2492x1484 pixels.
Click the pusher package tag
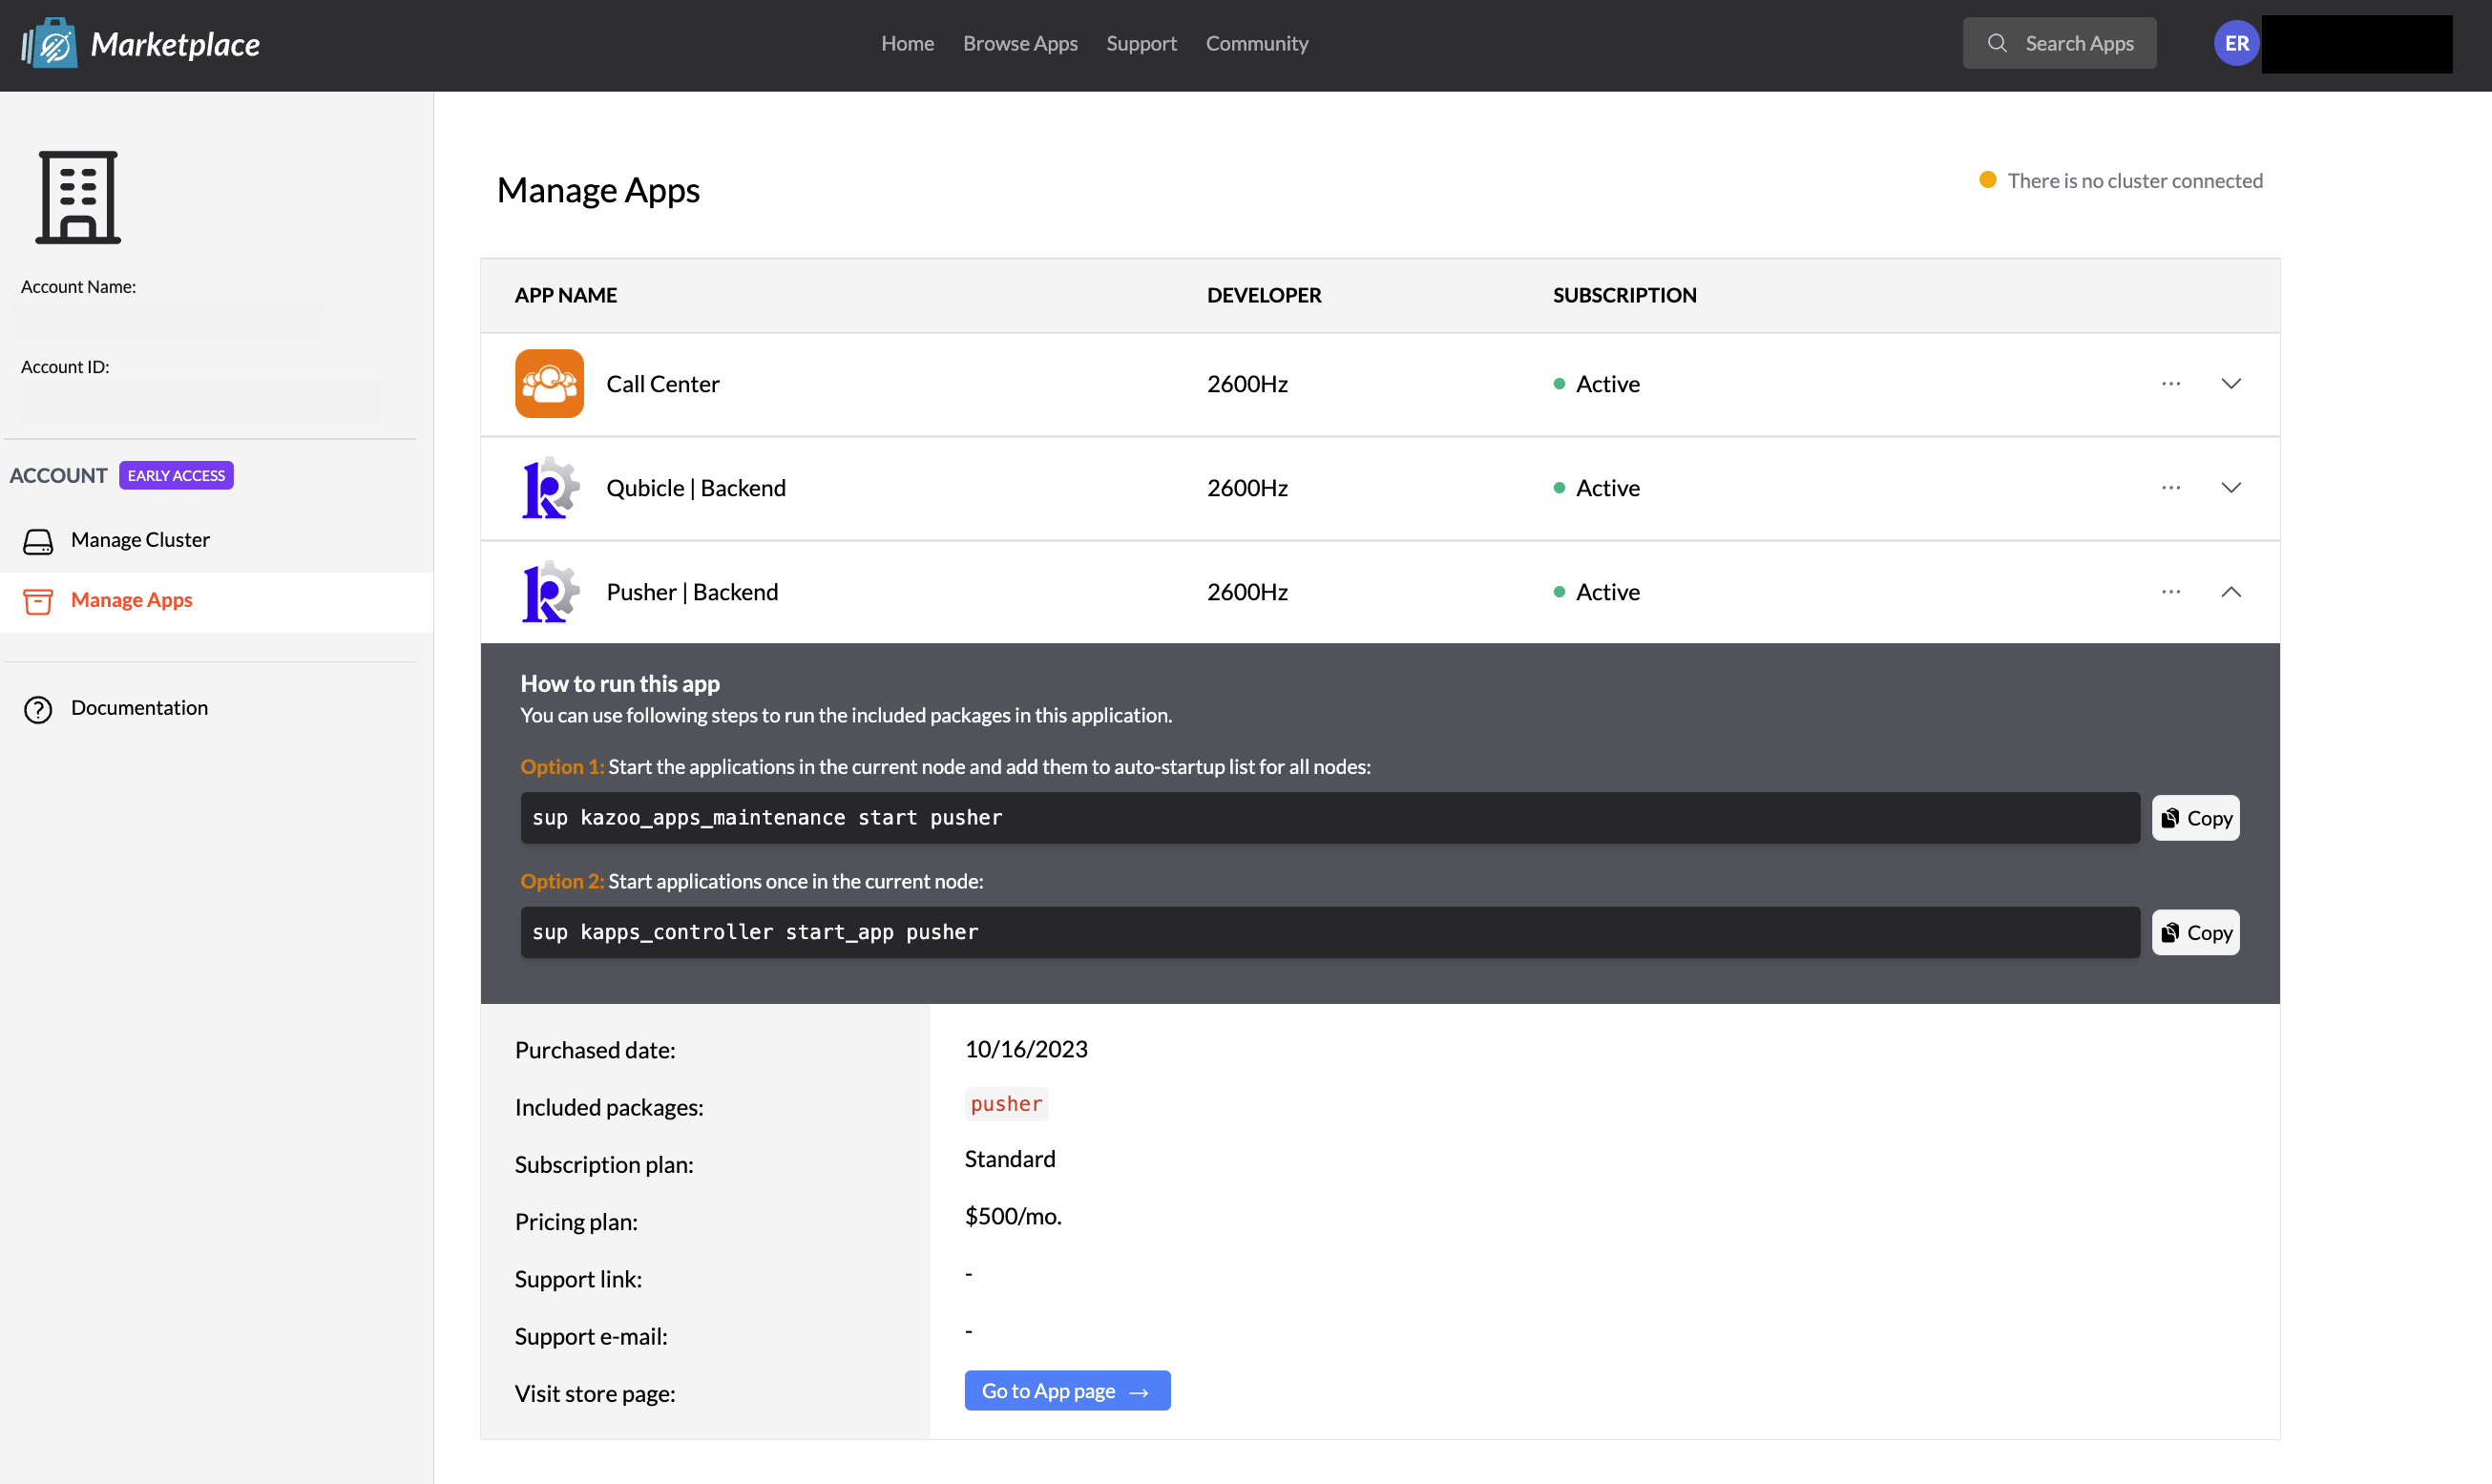(x=1006, y=1103)
